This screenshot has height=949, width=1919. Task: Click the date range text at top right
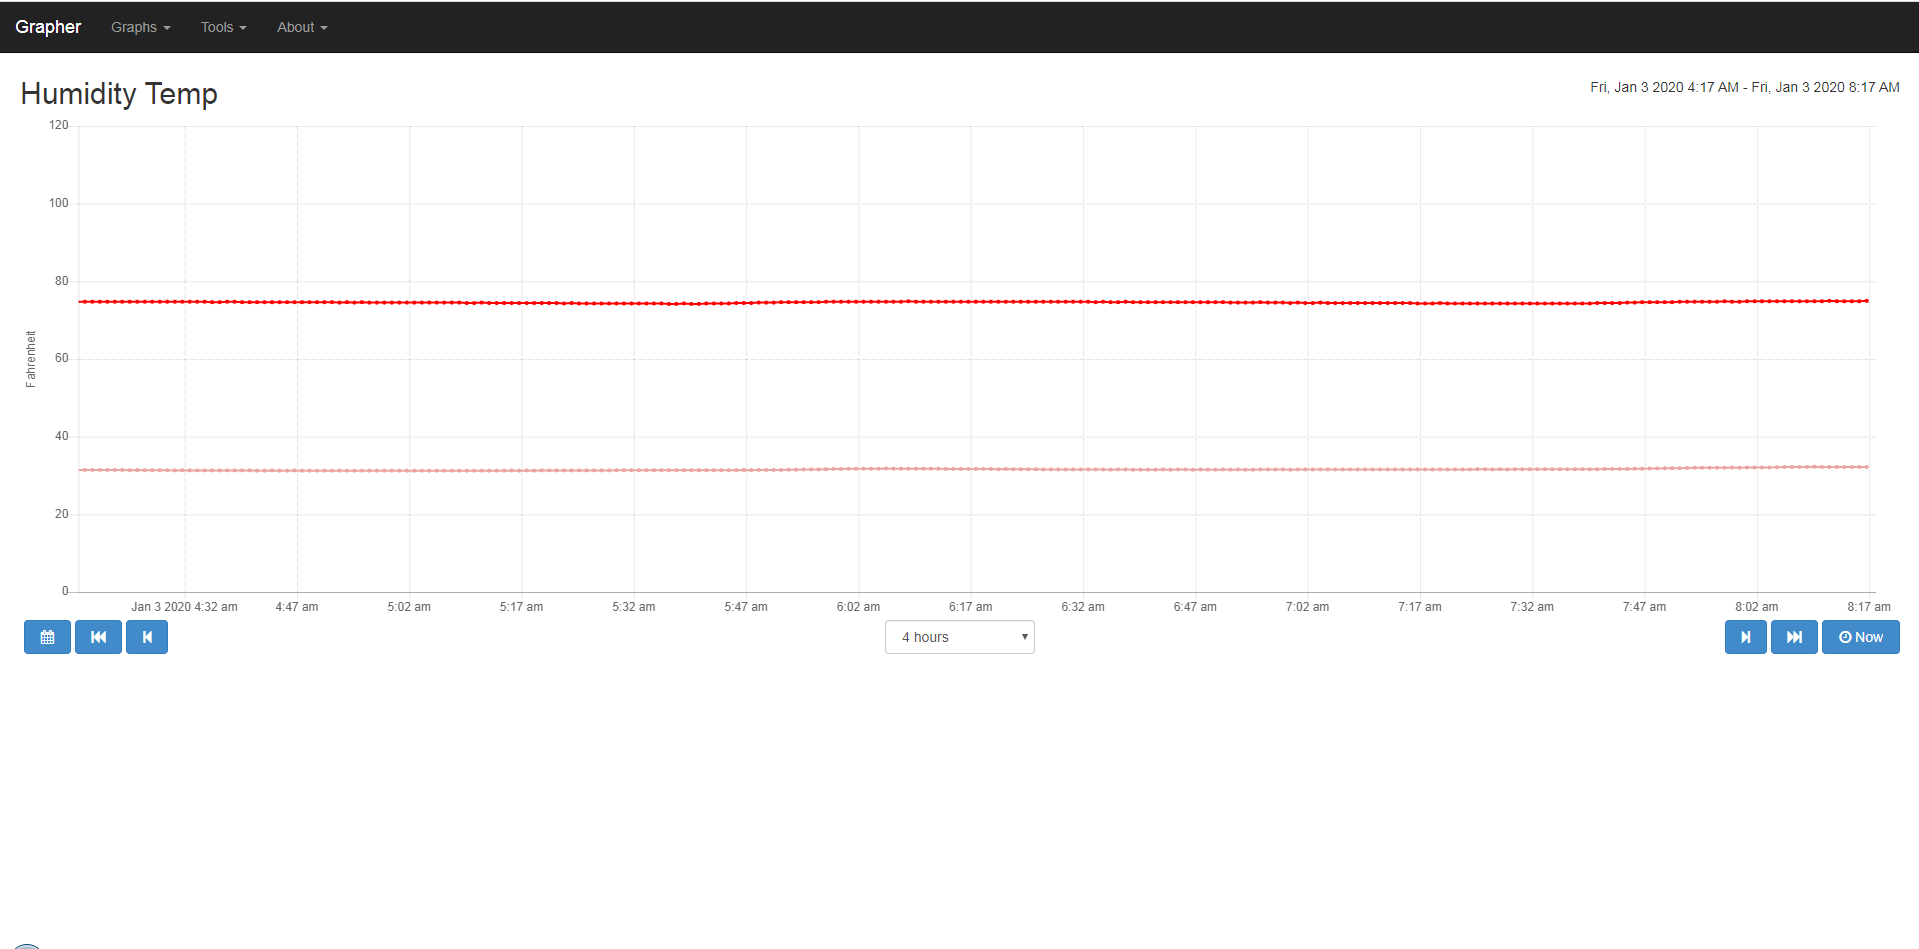[1745, 87]
